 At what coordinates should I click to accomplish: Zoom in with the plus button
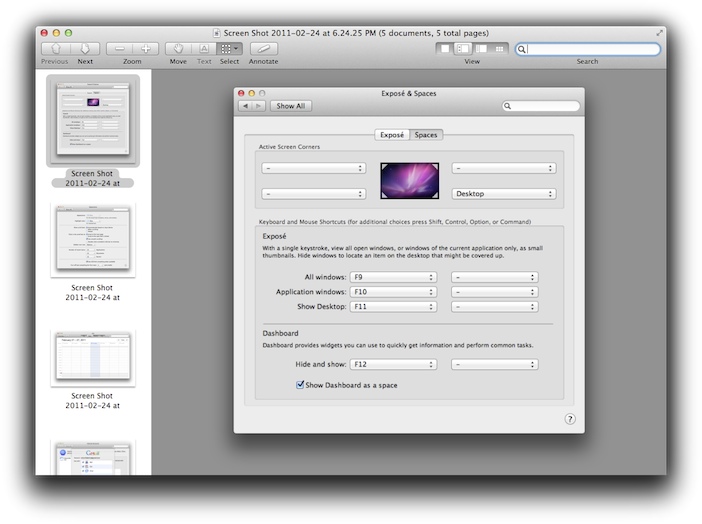pyautogui.click(x=146, y=48)
